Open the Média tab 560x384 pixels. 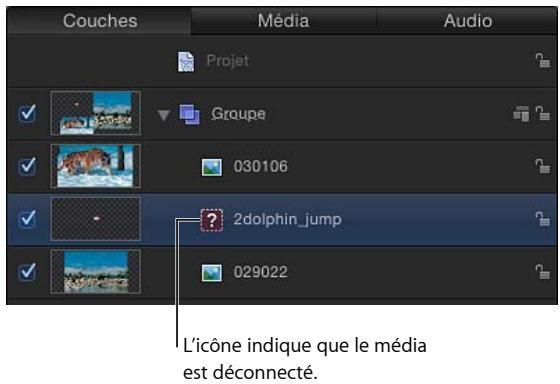(x=283, y=21)
